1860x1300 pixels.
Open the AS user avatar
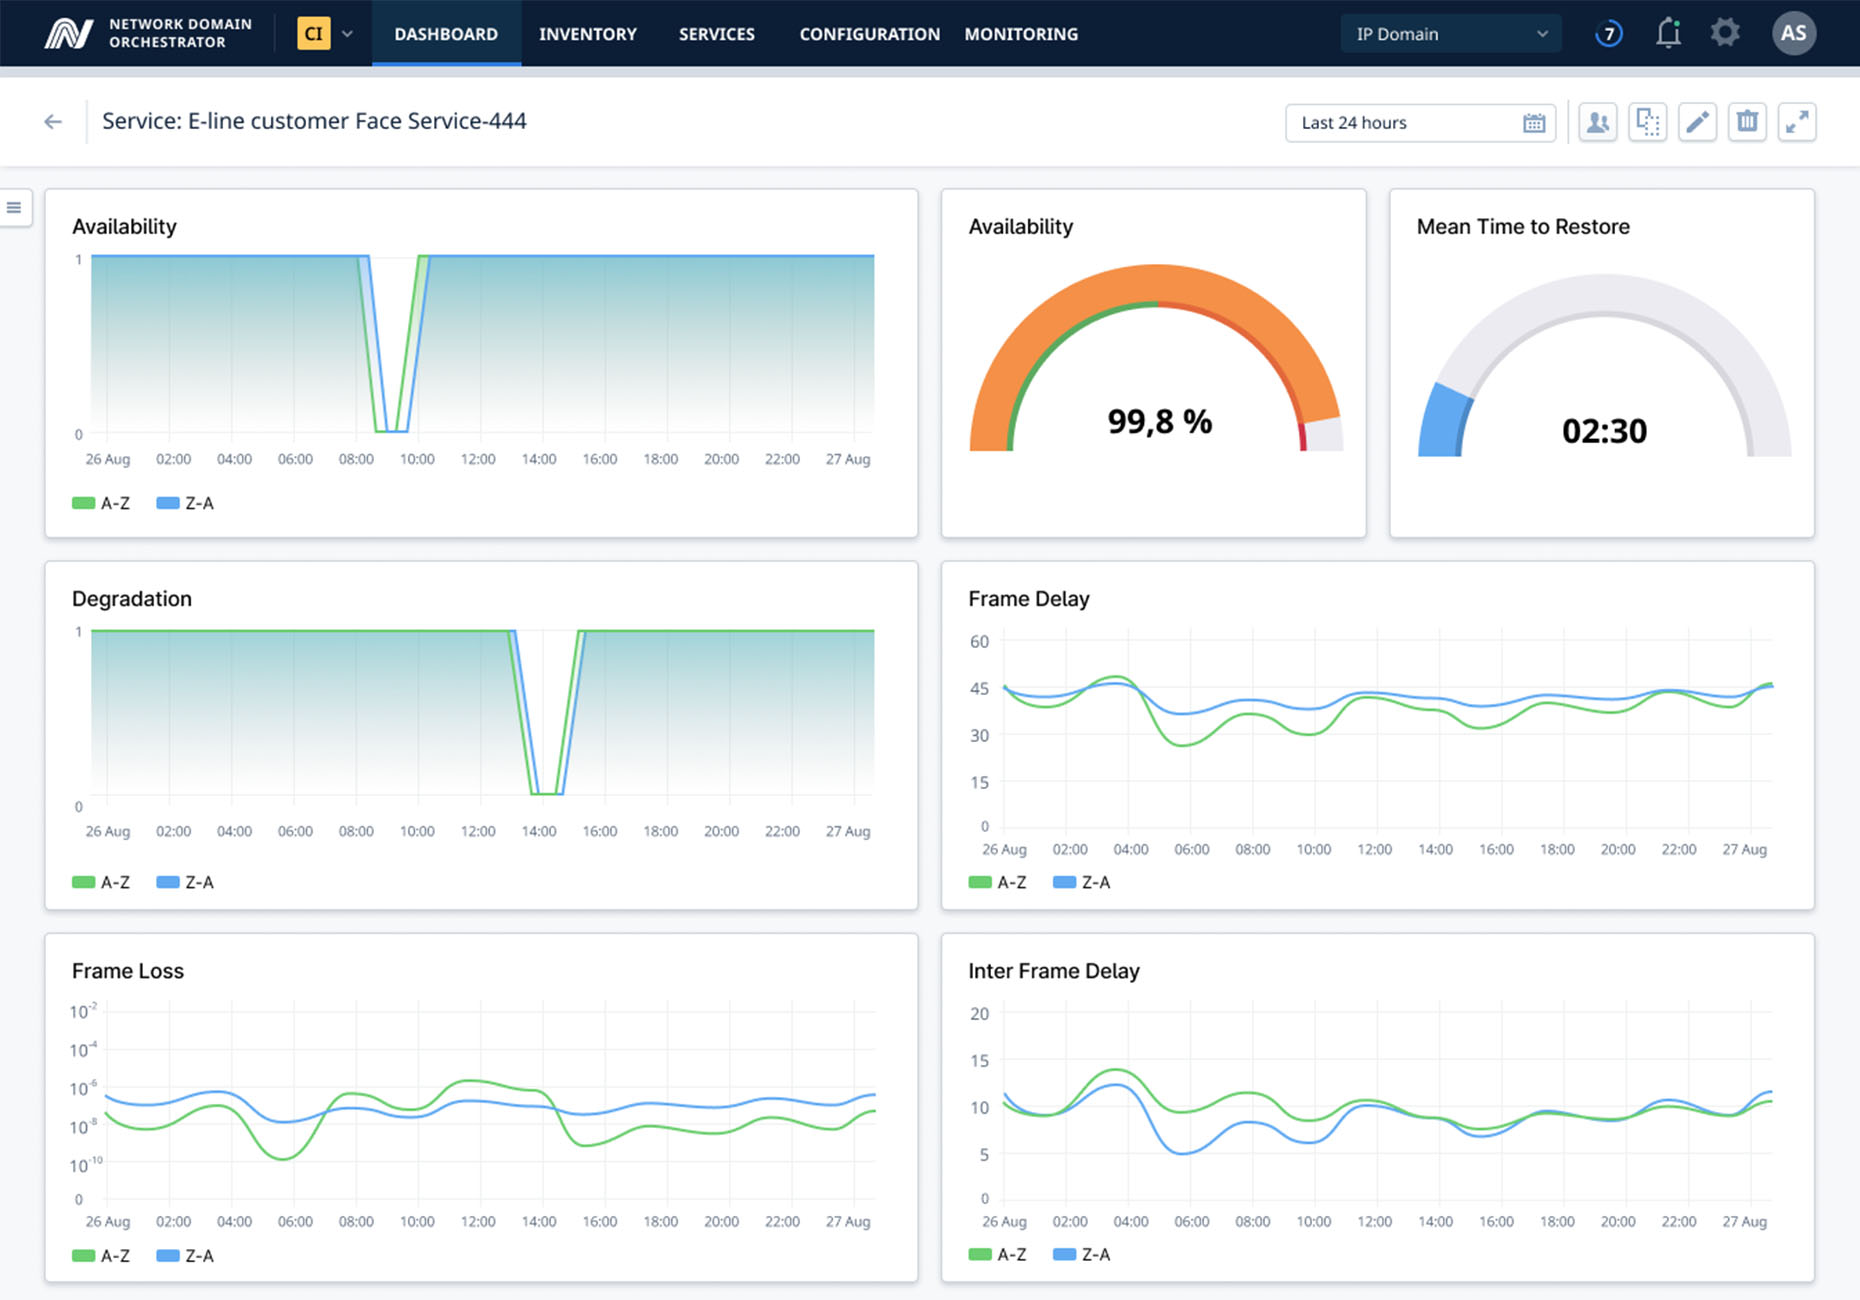tap(1793, 34)
